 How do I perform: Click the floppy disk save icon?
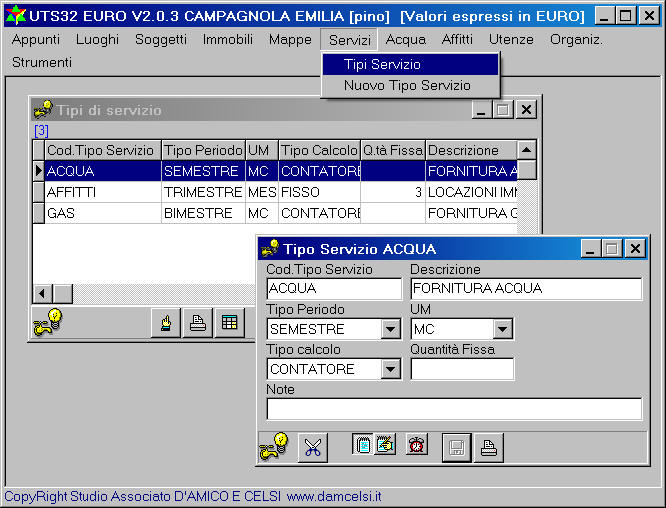(456, 447)
